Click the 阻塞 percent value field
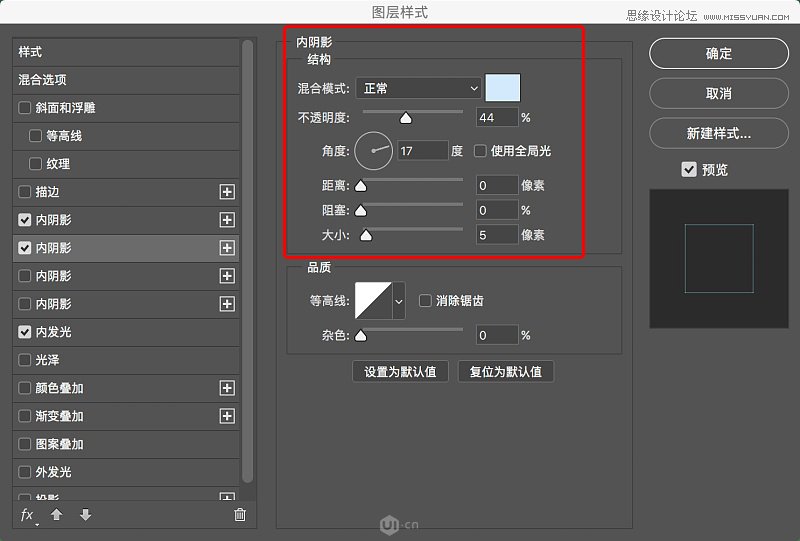 pyautogui.click(x=497, y=210)
